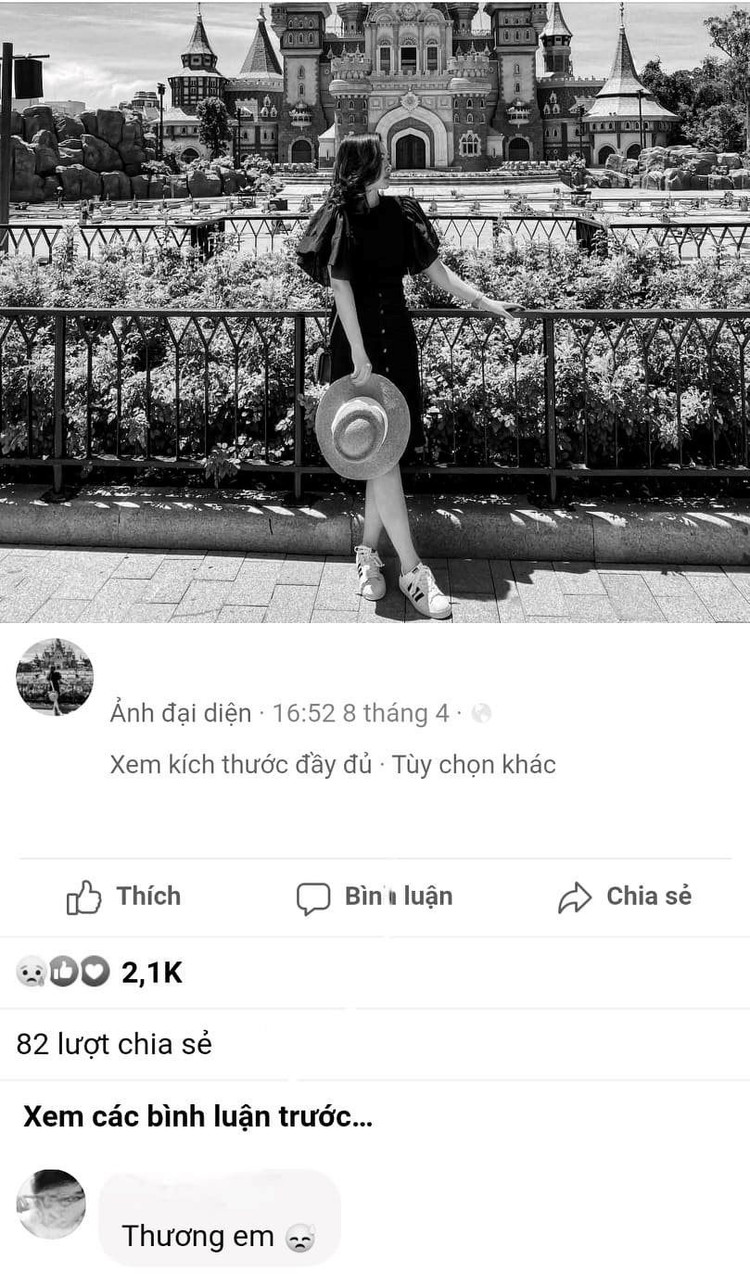Tap the Chia sẻ arrow icon
The image size is (750, 1274).
[x=575, y=898]
